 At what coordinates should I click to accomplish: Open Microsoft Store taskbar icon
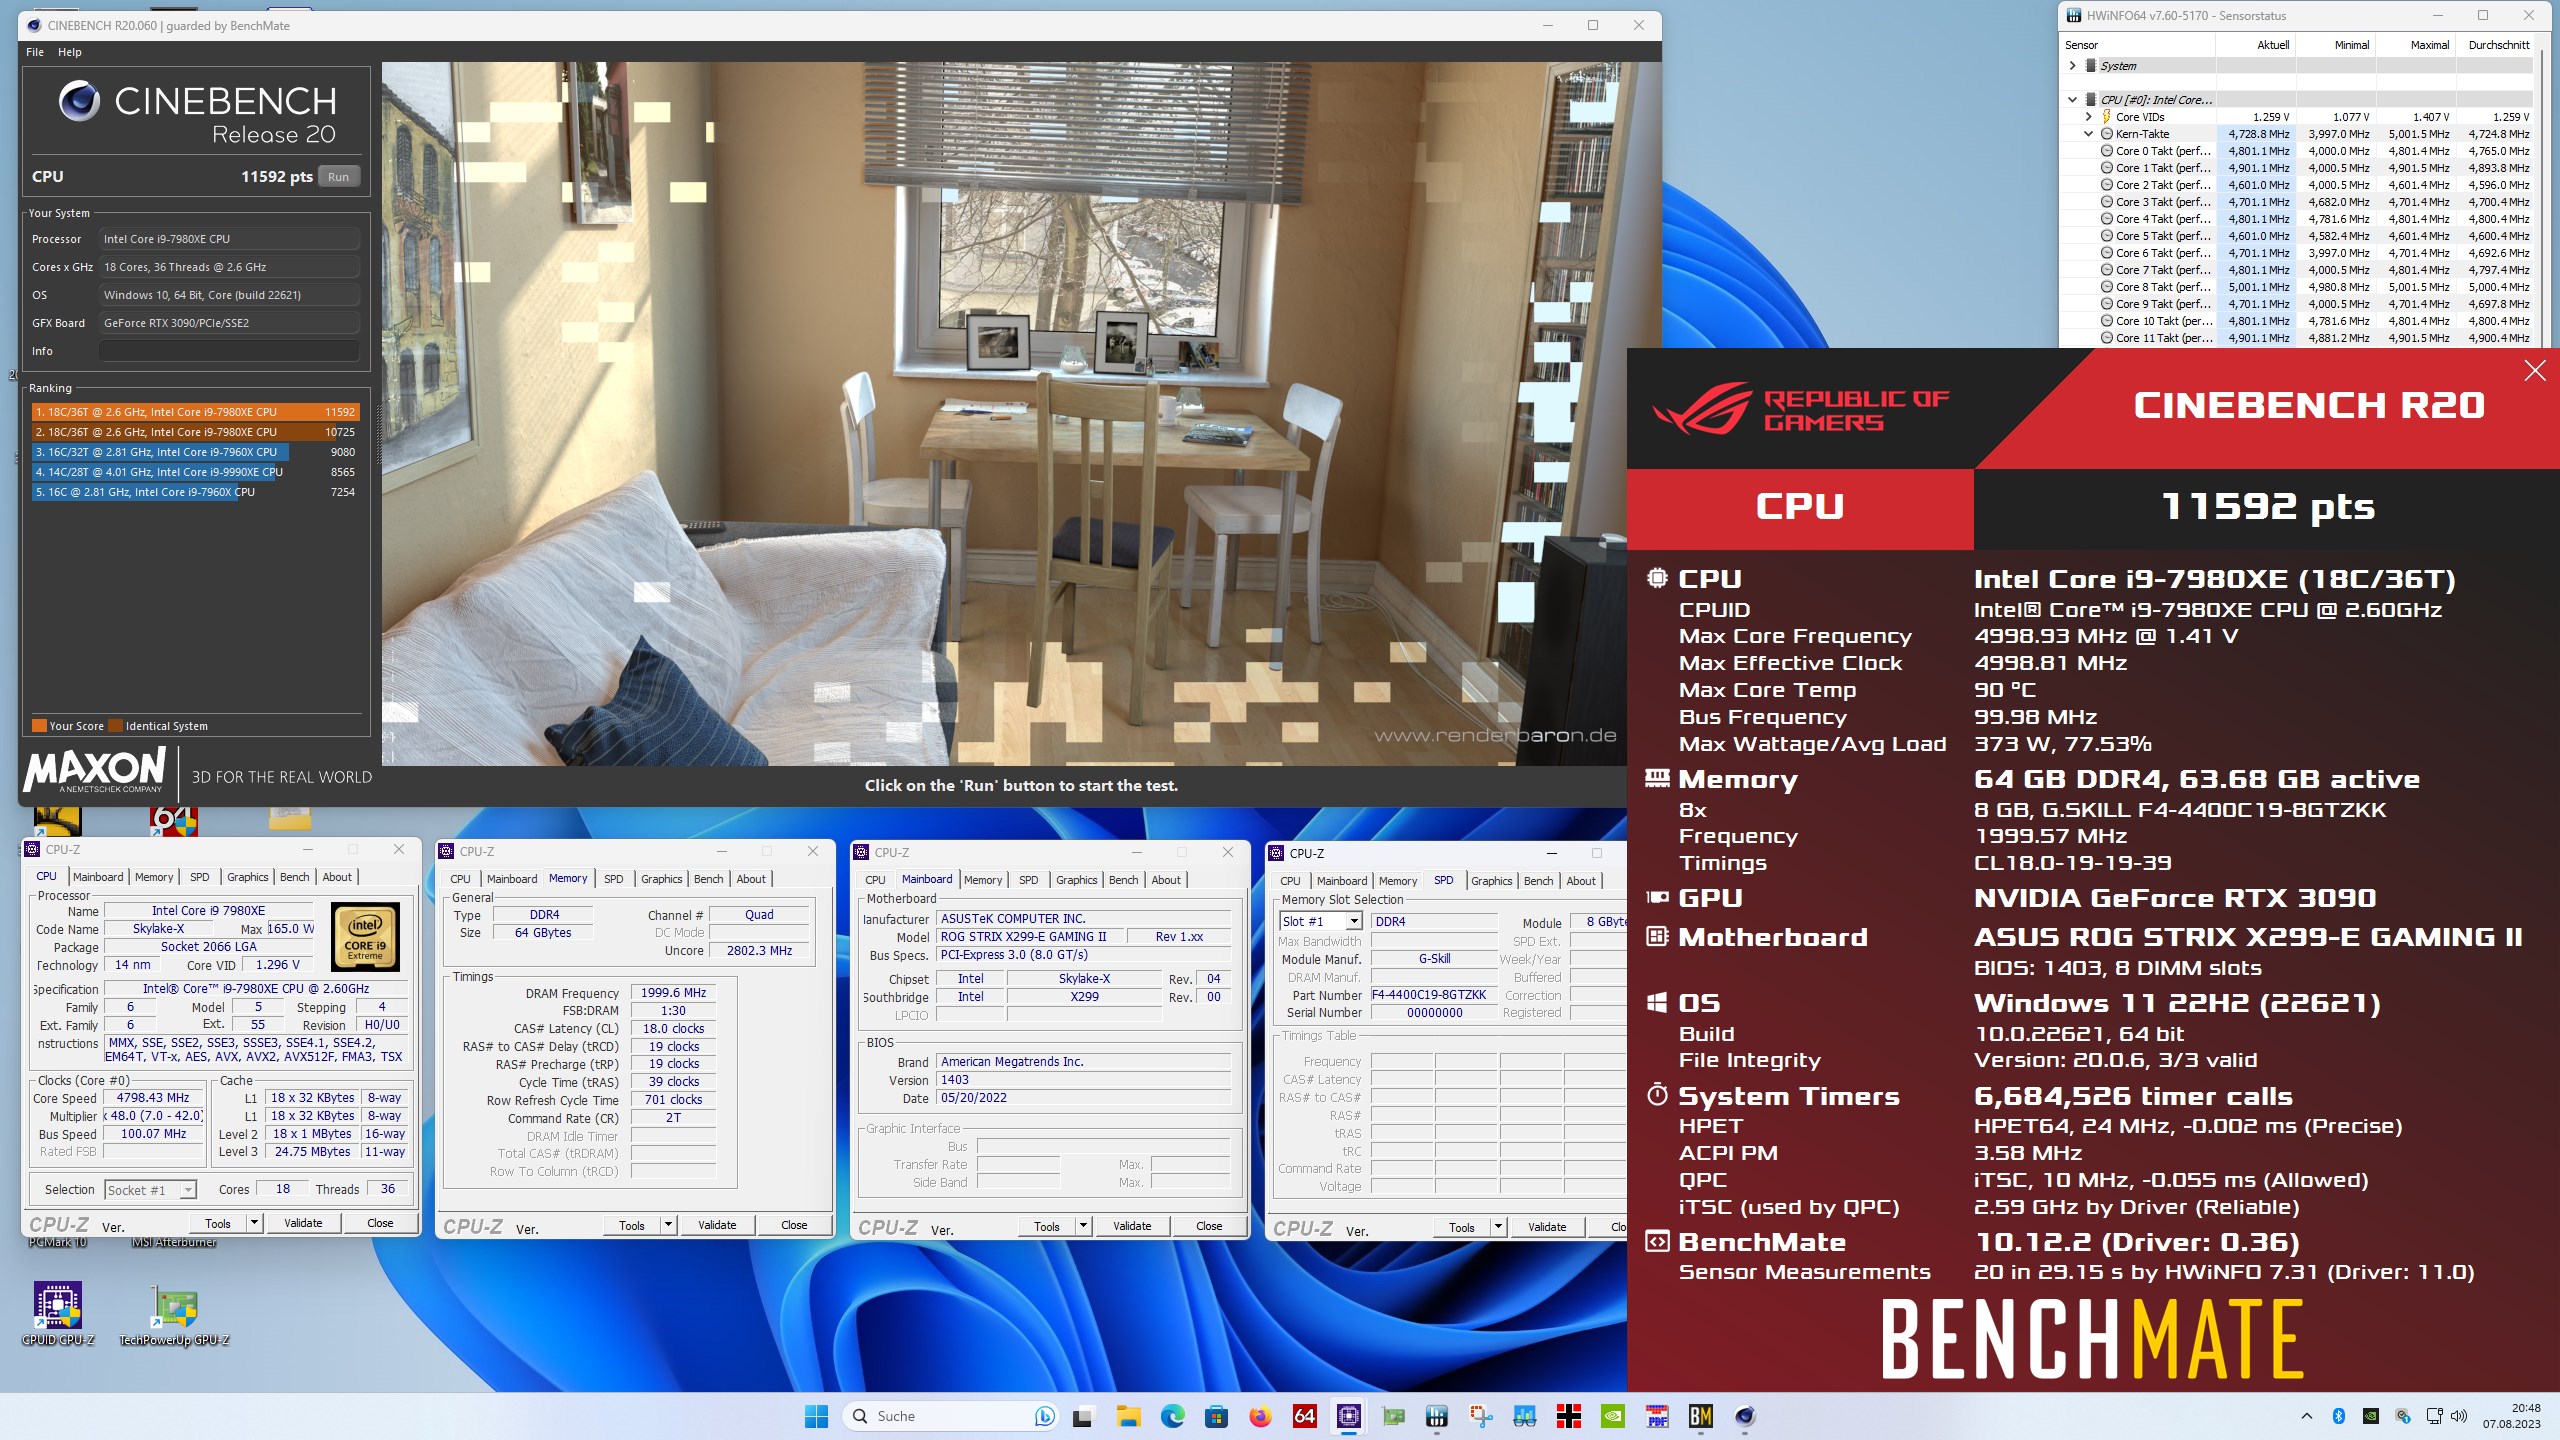click(x=1216, y=1416)
